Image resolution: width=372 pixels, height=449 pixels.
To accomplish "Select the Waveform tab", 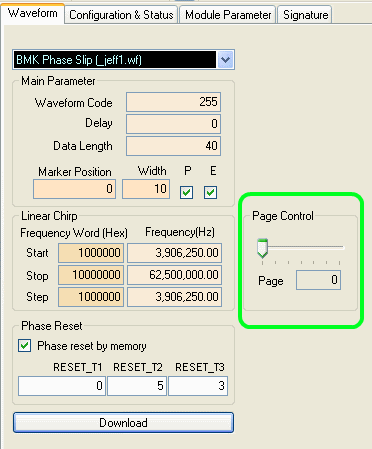I will (33, 13).
